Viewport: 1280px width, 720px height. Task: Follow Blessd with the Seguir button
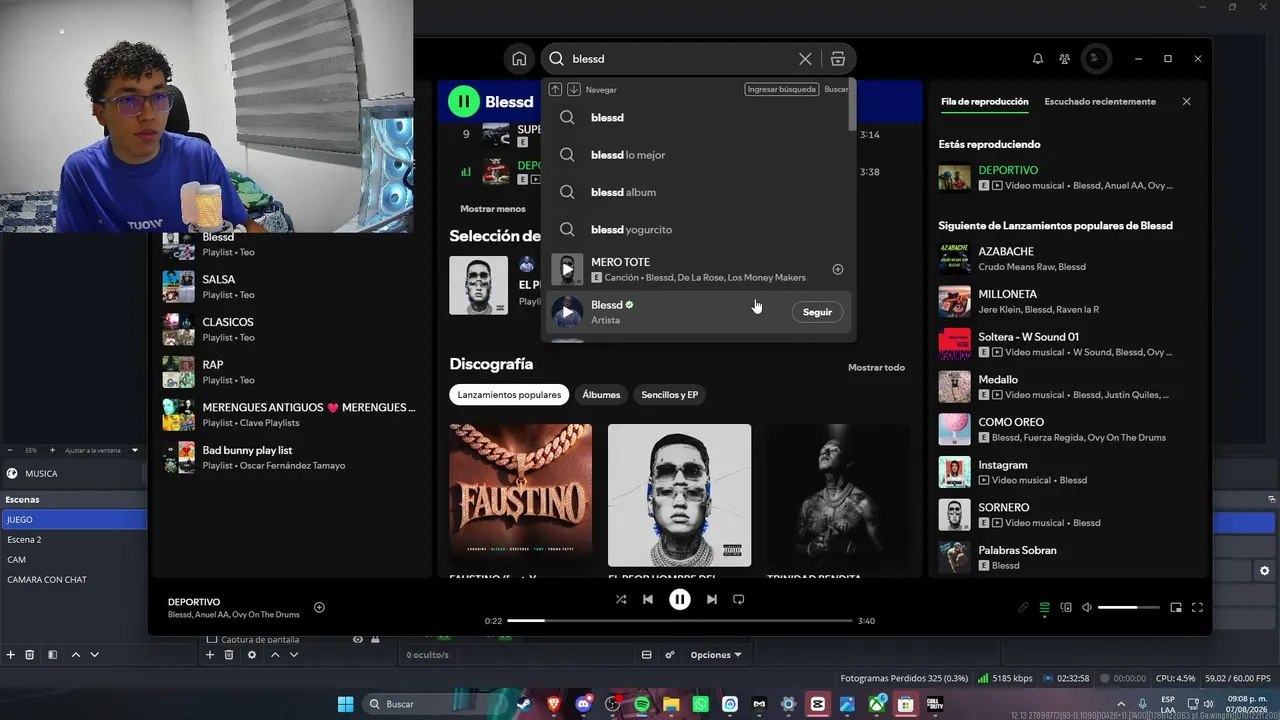pos(817,312)
